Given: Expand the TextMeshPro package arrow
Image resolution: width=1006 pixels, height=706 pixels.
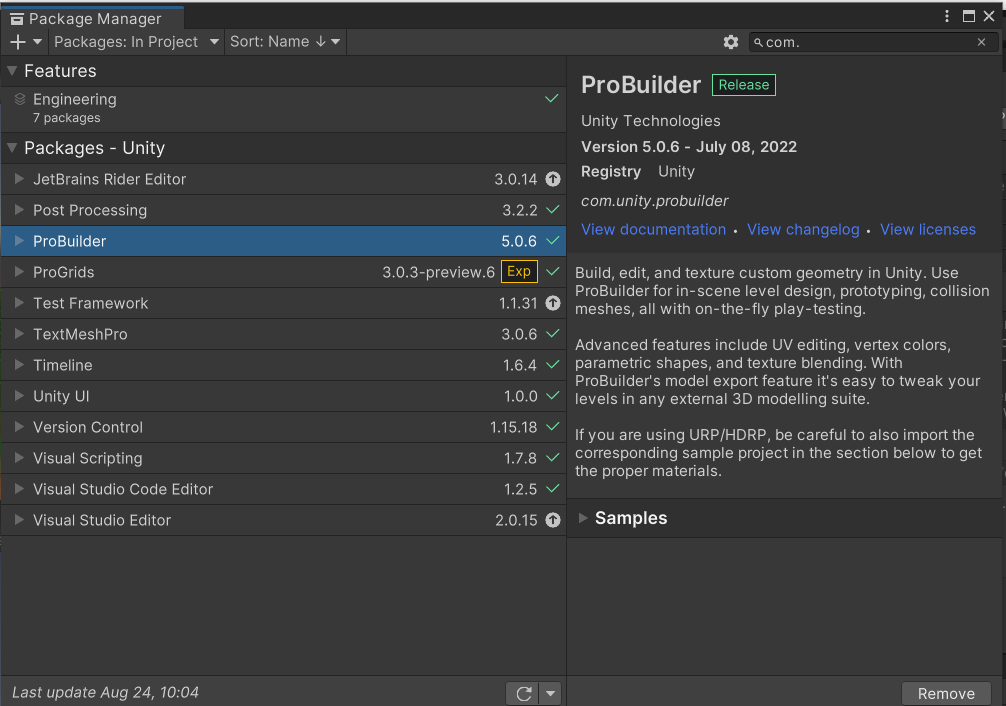Looking at the screenshot, I should click(19, 334).
